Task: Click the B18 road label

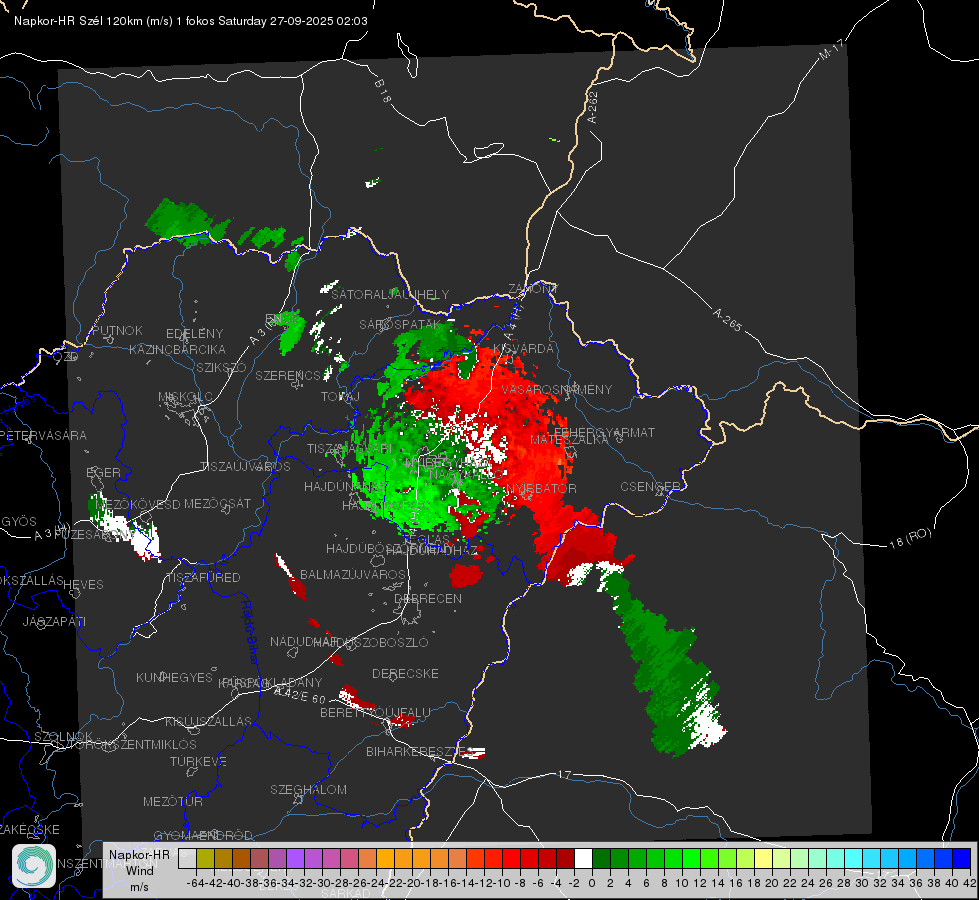Action: [383, 91]
